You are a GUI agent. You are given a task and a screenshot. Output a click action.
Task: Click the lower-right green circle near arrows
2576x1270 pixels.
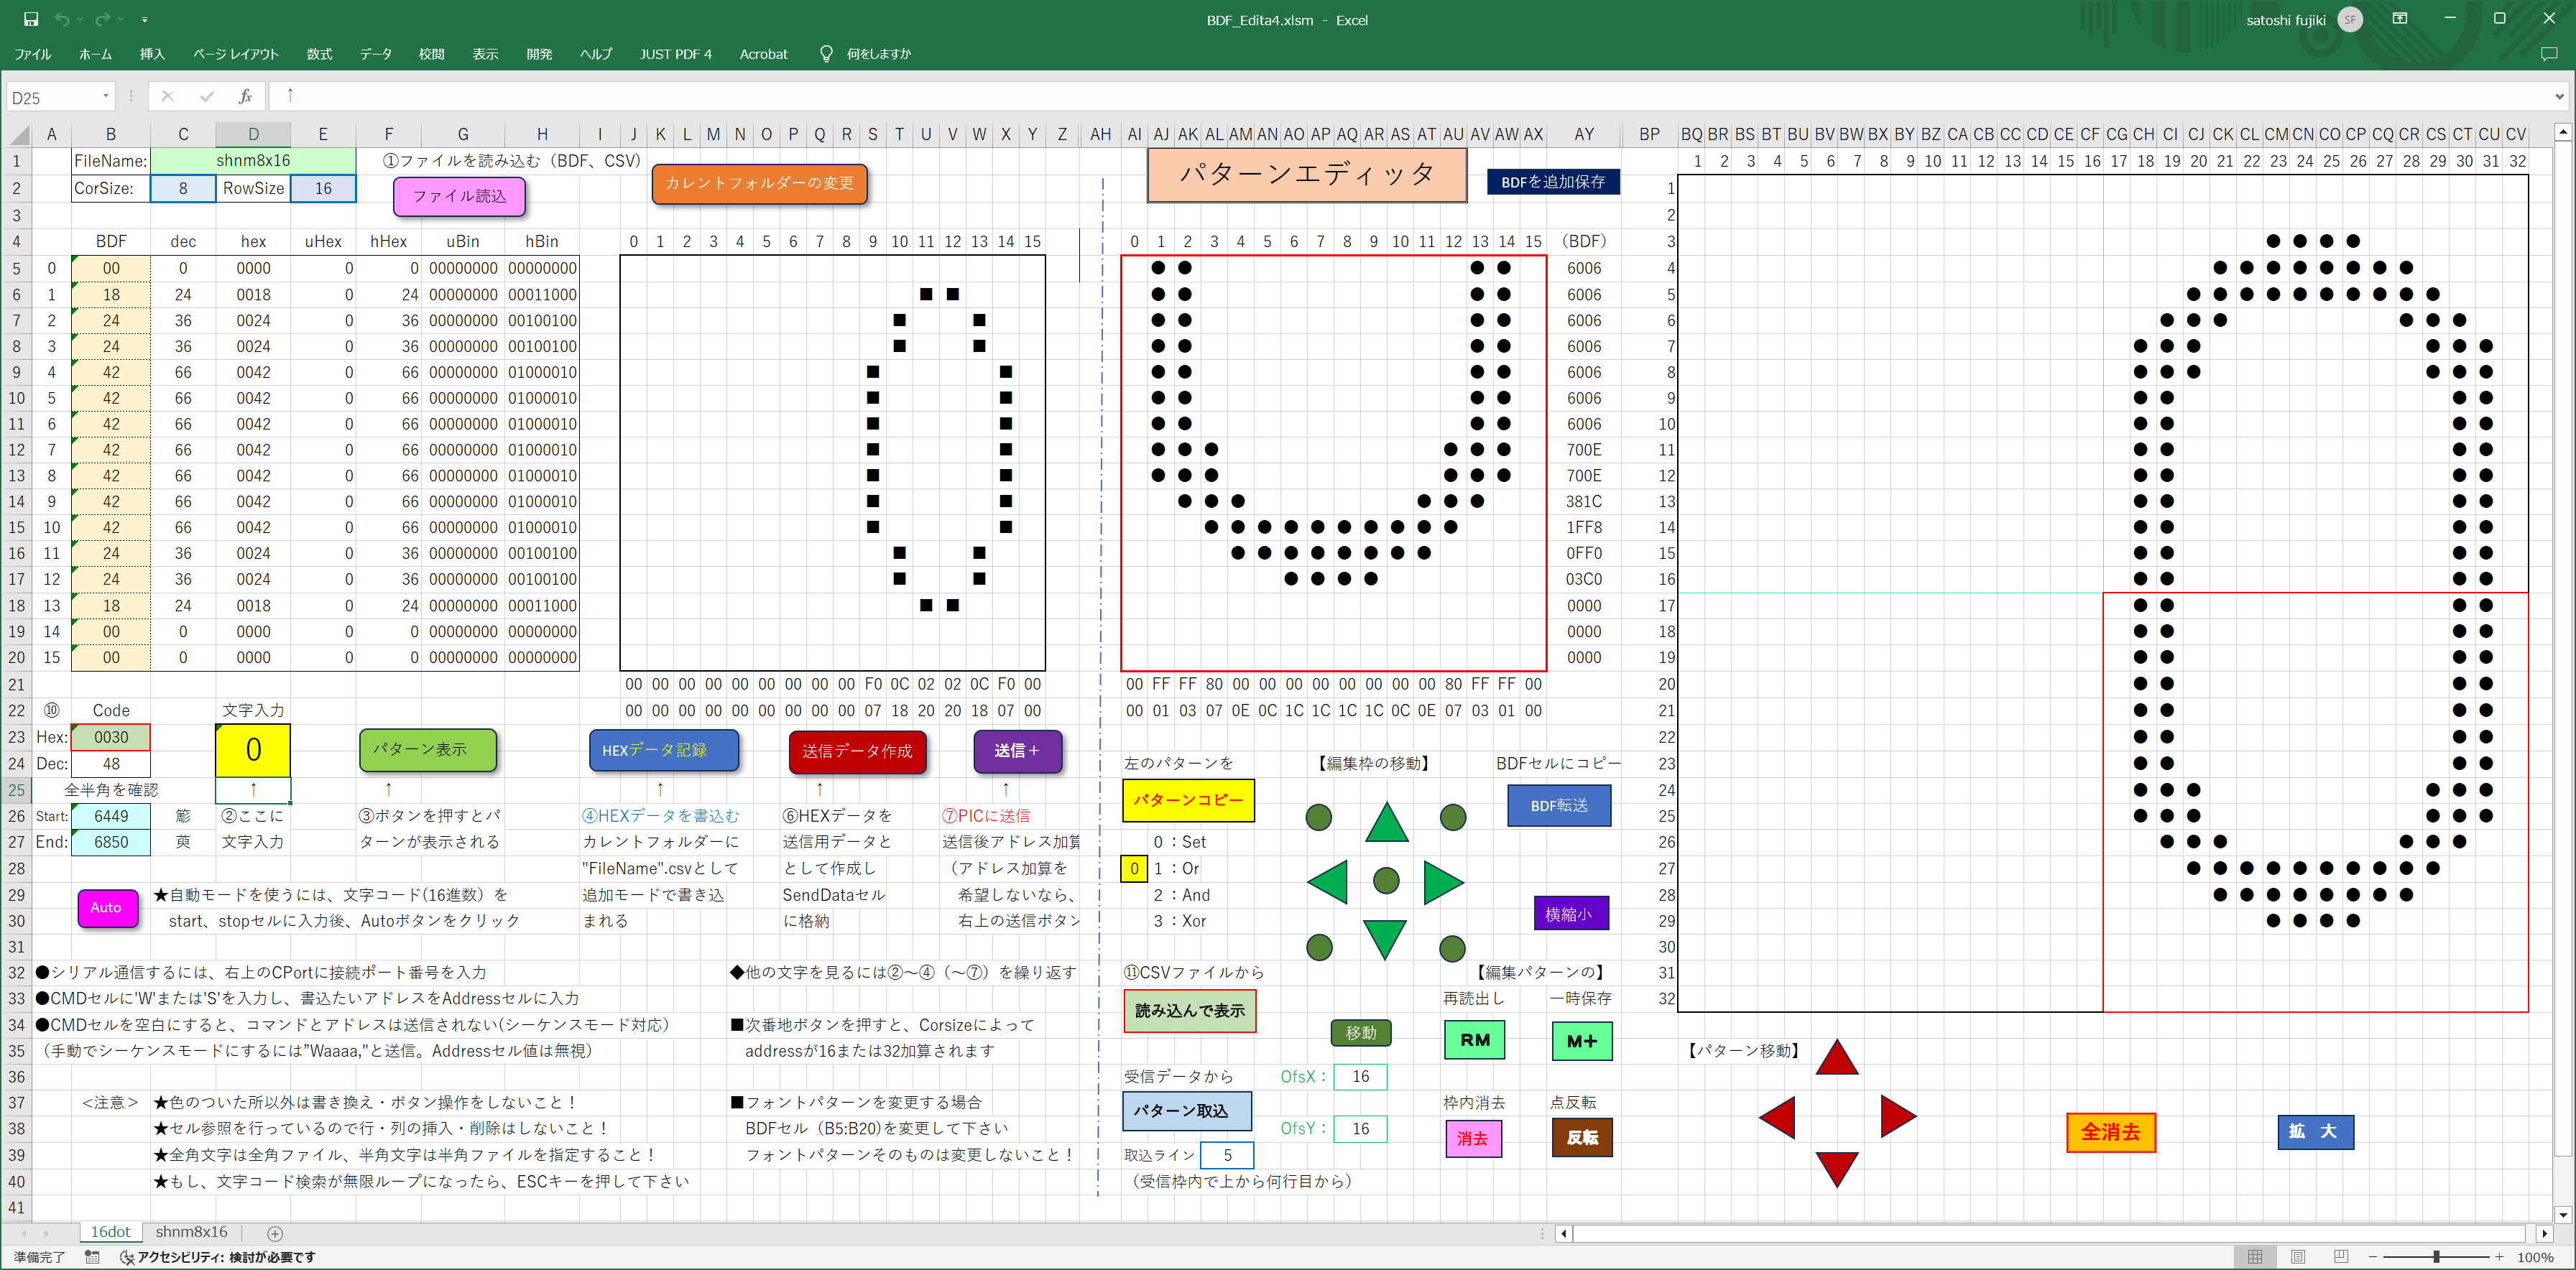pos(1453,948)
